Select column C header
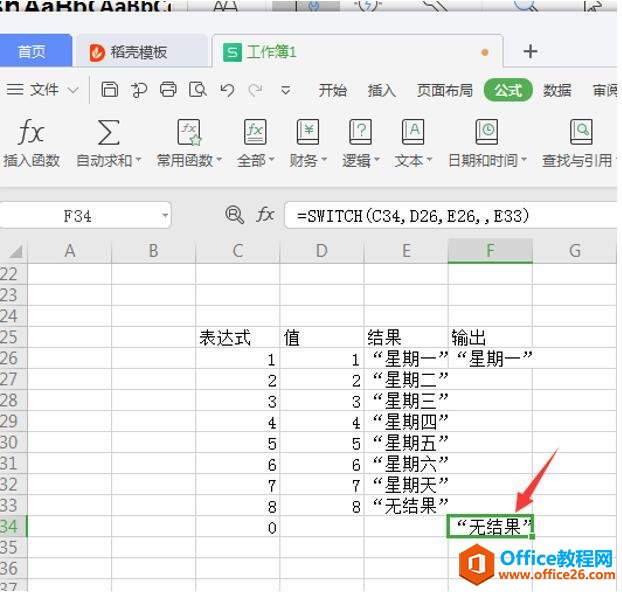 [238, 251]
